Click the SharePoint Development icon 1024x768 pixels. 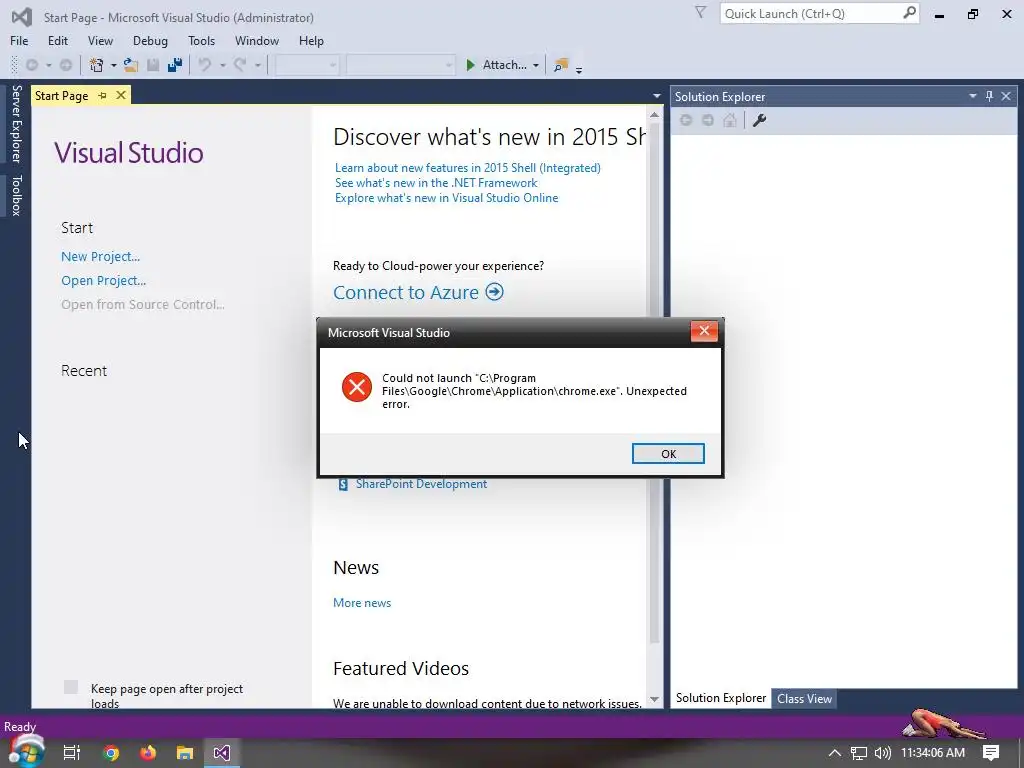[343, 485]
